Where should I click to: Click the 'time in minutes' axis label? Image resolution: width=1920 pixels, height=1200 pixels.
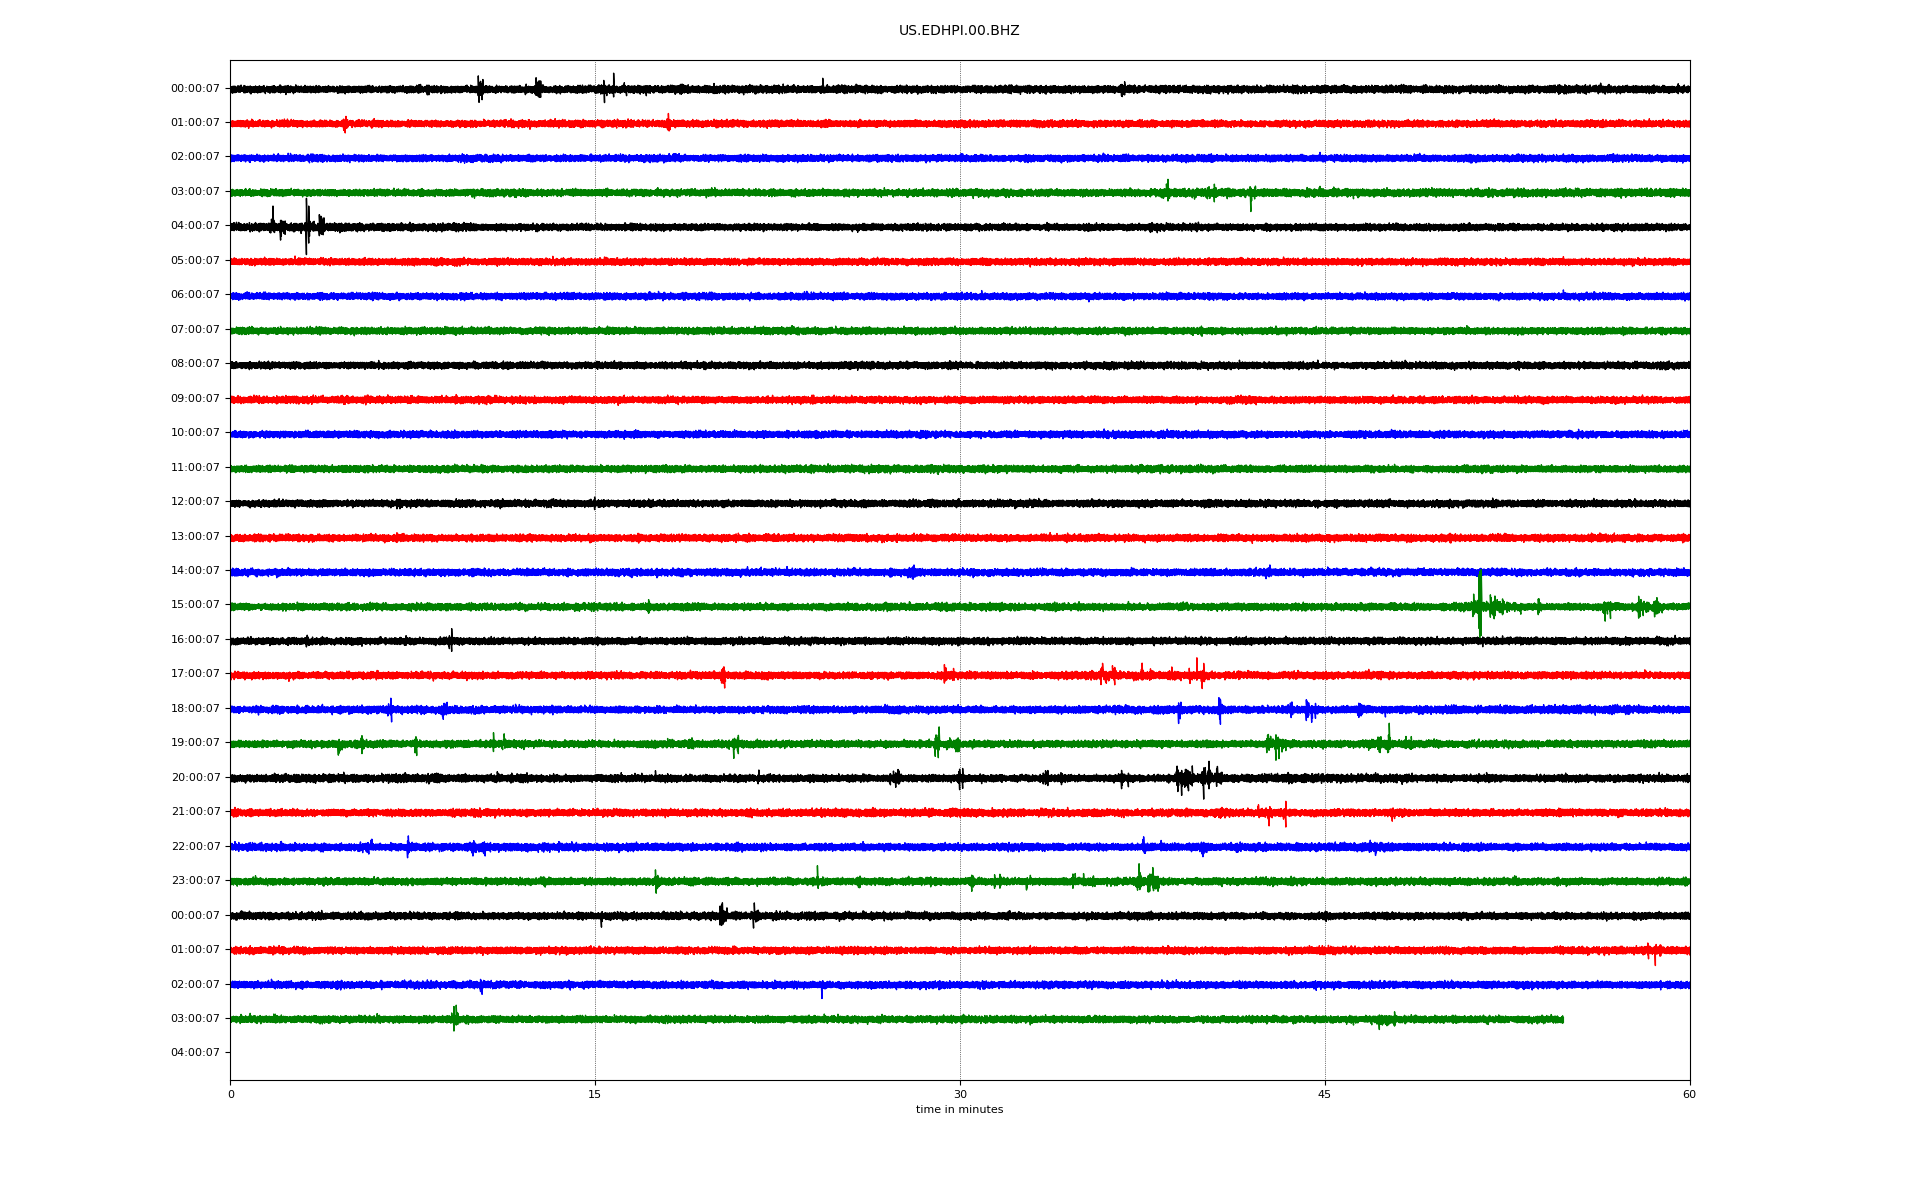(x=959, y=1110)
